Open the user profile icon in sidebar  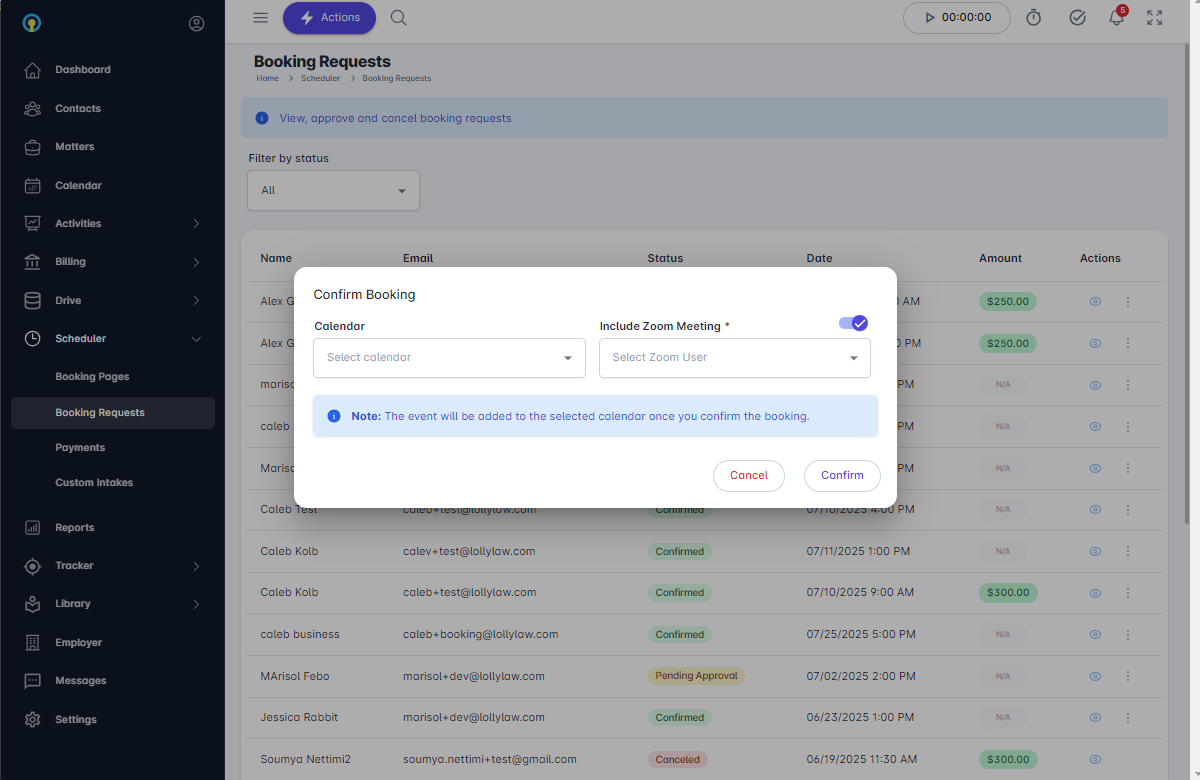point(196,23)
